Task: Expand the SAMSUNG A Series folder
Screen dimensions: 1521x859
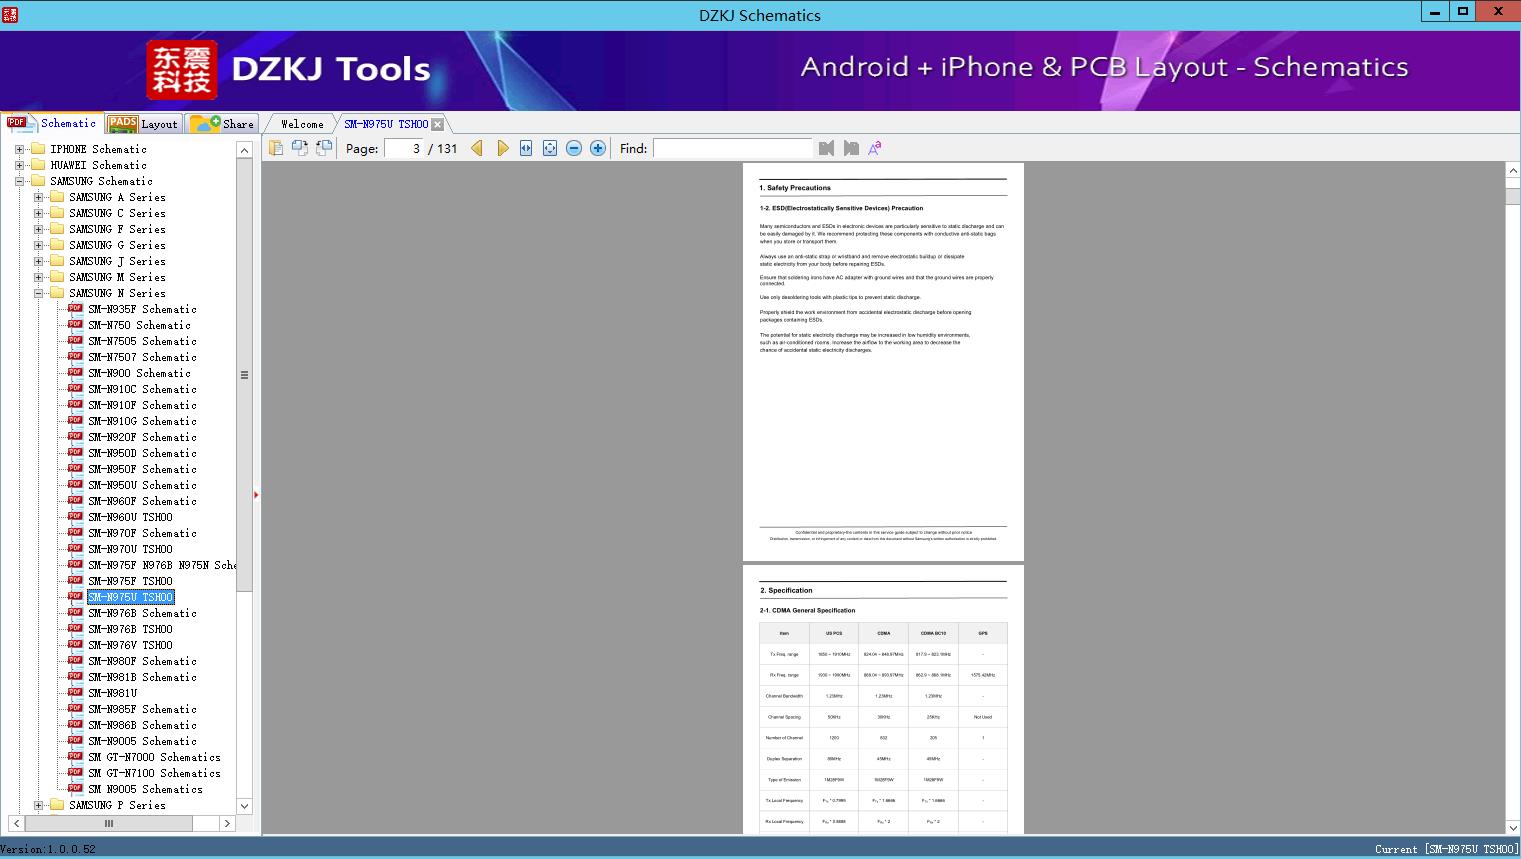Action: 38,197
